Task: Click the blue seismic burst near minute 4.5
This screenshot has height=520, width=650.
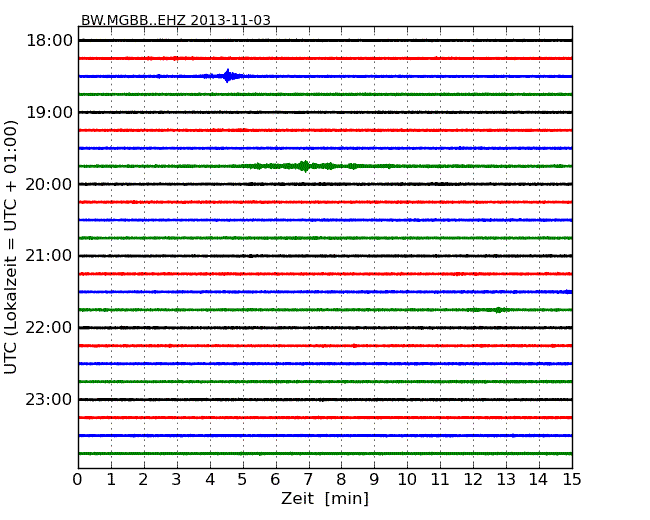Action: click(227, 76)
